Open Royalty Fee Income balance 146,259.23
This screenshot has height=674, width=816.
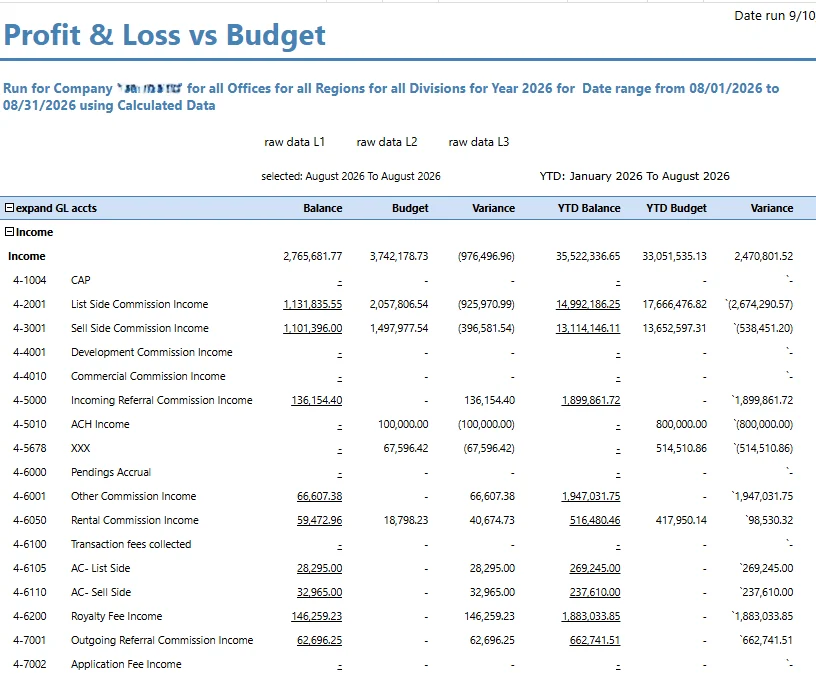(x=317, y=616)
